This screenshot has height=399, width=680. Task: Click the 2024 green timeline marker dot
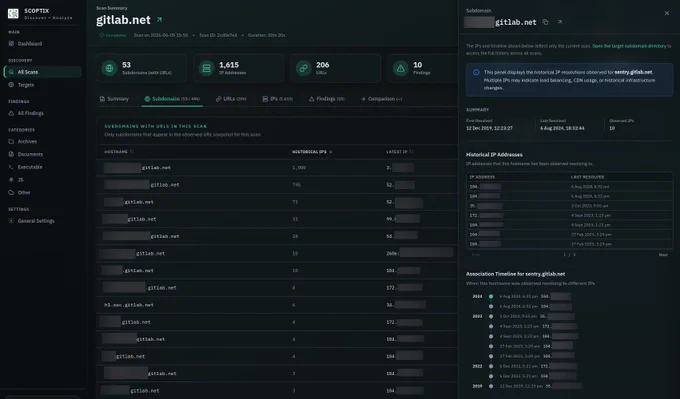(490, 297)
